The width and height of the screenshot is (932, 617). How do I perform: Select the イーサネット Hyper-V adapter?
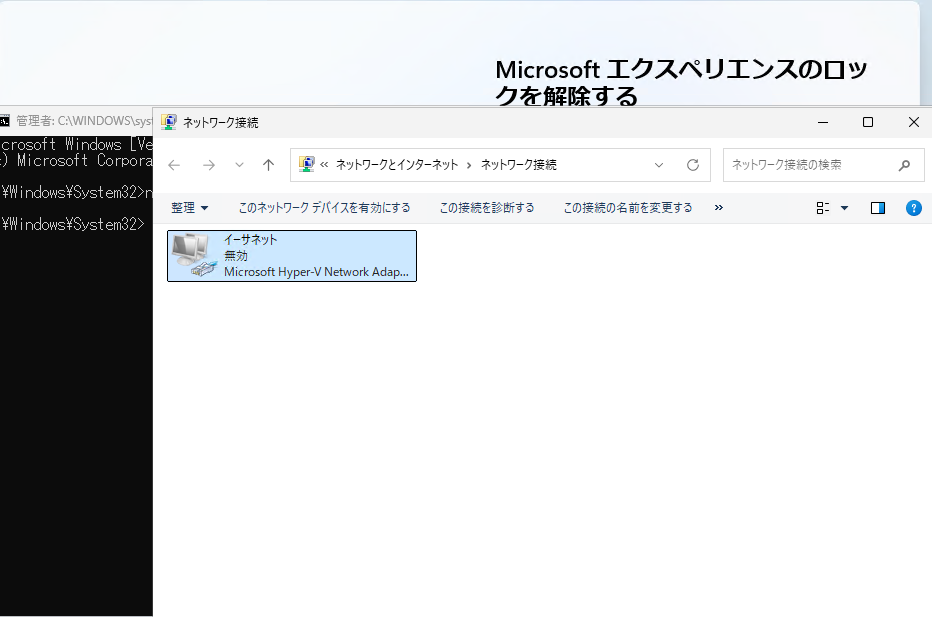[x=291, y=256]
